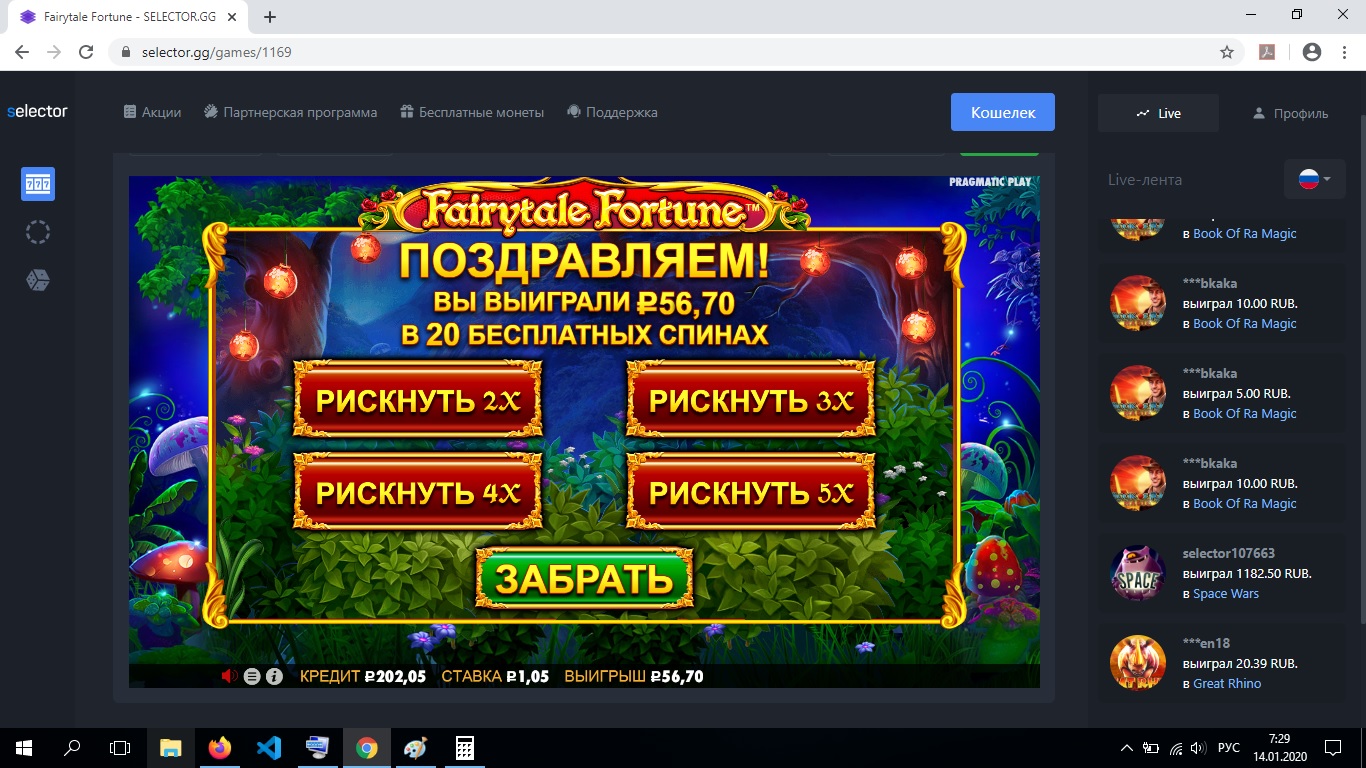Image resolution: width=1366 pixels, height=768 pixels.
Task: Click the Рискнуть 2x button
Action: (418, 400)
